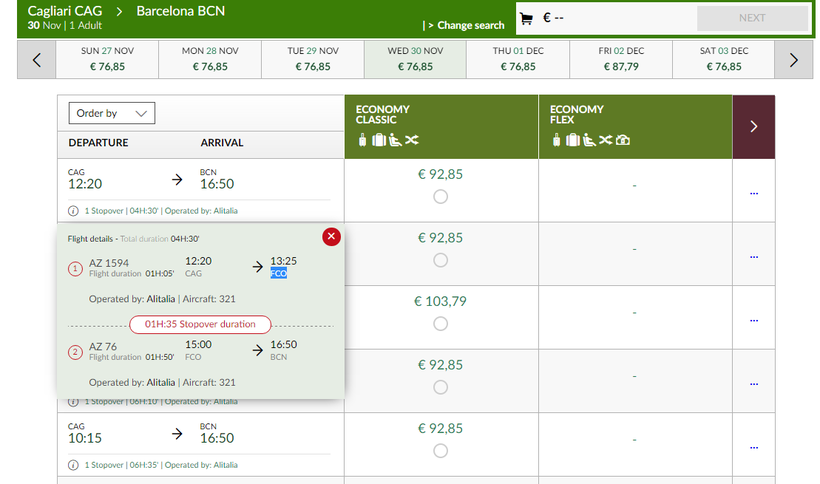Image resolution: width=820 pixels, height=484 pixels.
Task: Go to next dates with right arrow
Action: point(794,60)
